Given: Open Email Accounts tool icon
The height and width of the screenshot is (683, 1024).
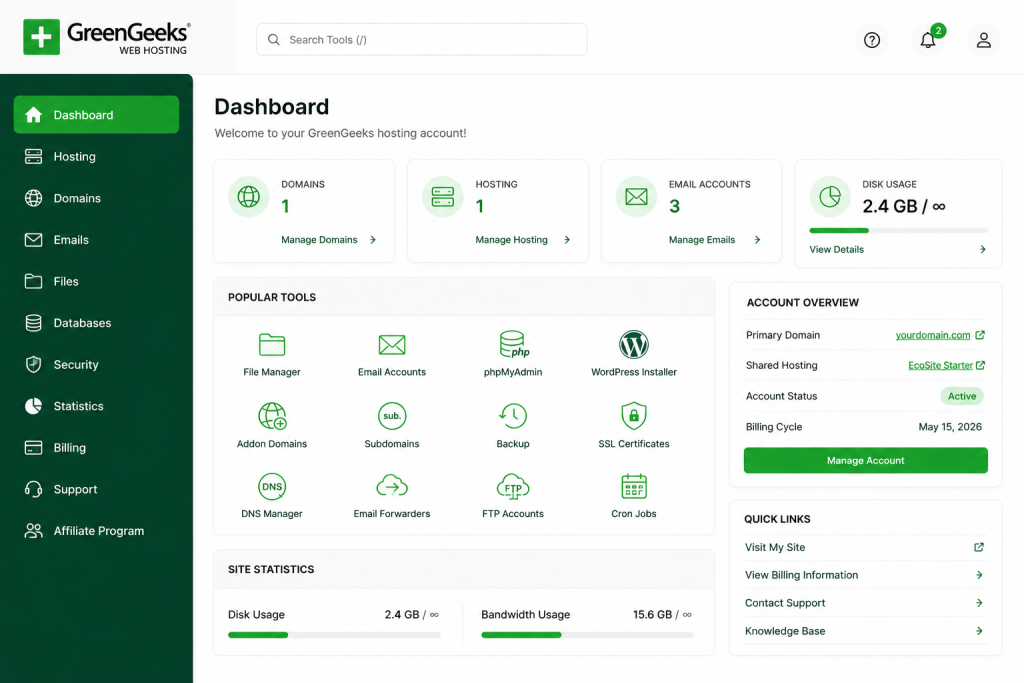Looking at the screenshot, I should point(392,345).
